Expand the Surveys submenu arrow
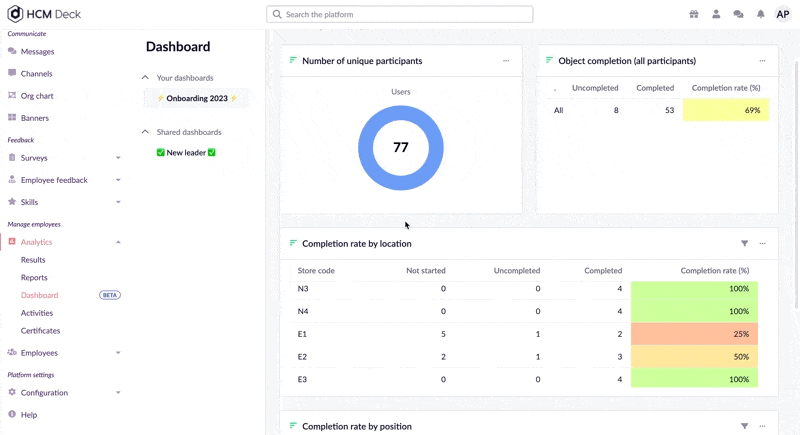This screenshot has width=800, height=435. point(118,158)
